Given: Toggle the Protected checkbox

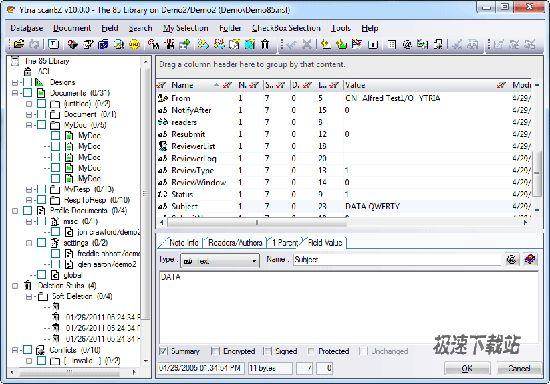Looking at the screenshot, I should click(311, 351).
